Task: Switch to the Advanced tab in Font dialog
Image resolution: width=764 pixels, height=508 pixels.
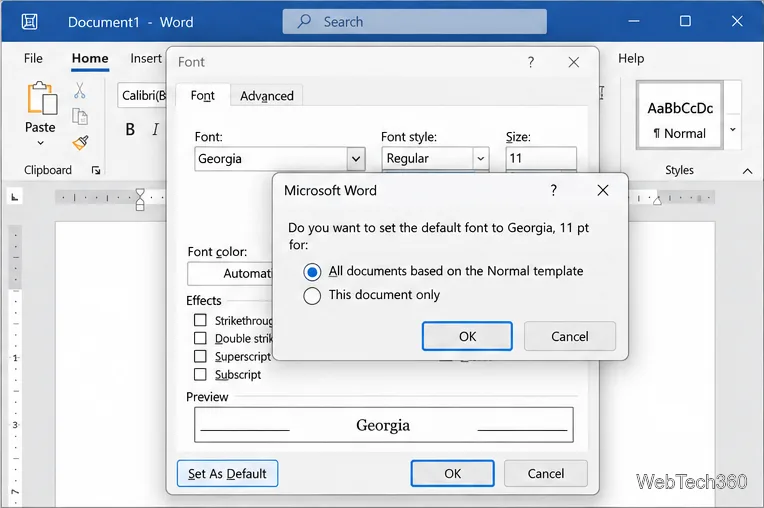Action: pos(267,96)
